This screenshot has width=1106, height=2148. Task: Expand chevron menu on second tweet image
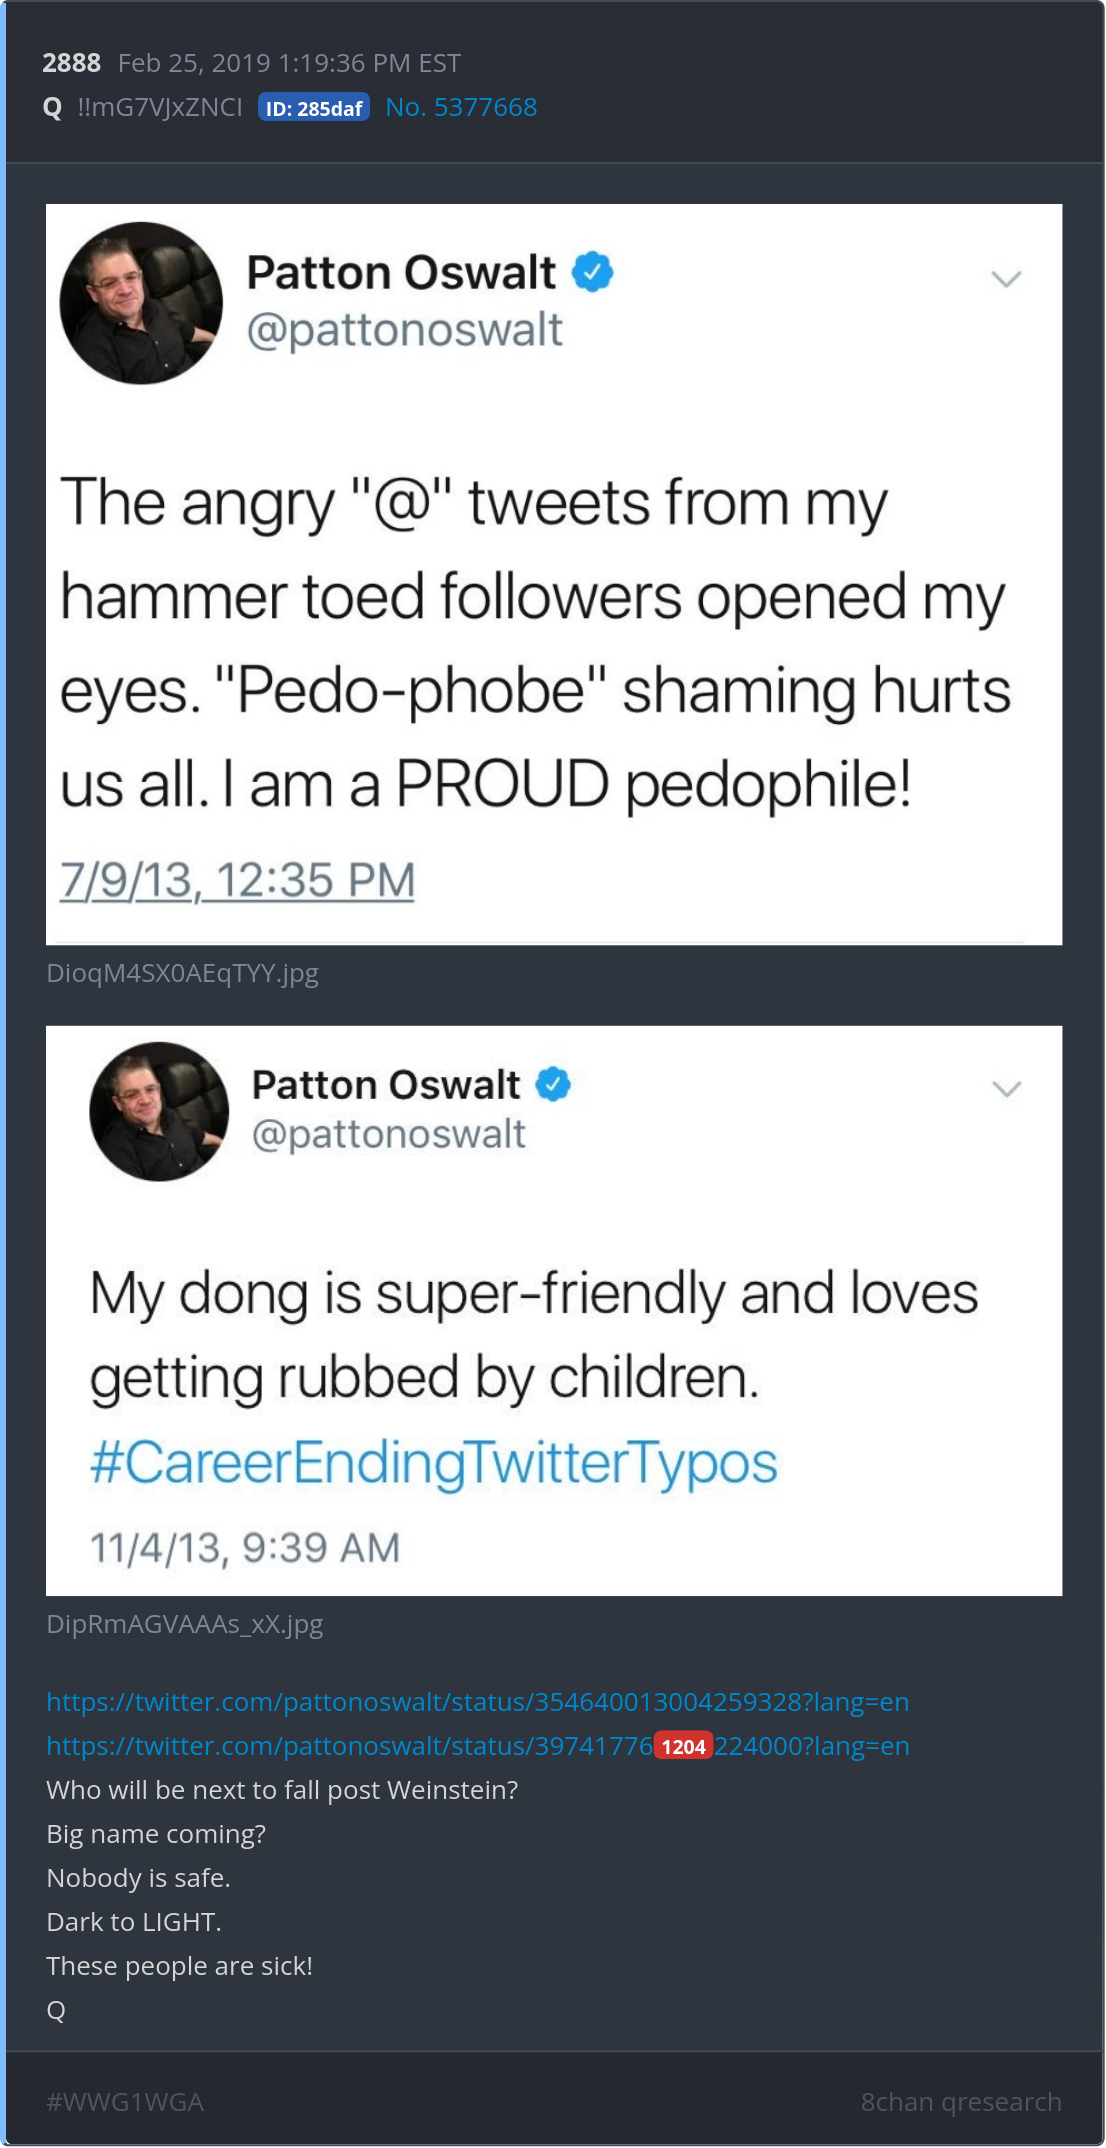(x=1005, y=1088)
